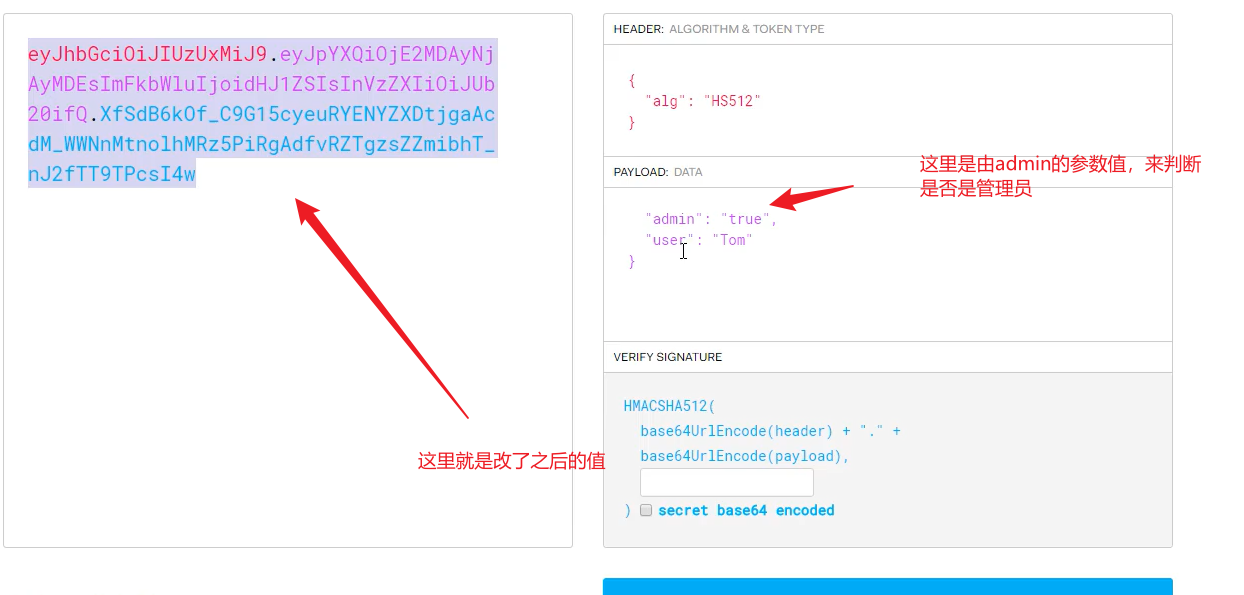This screenshot has height=595, width=1244.
Task: Click the "alg": "HS512" header line
Action: (703, 101)
